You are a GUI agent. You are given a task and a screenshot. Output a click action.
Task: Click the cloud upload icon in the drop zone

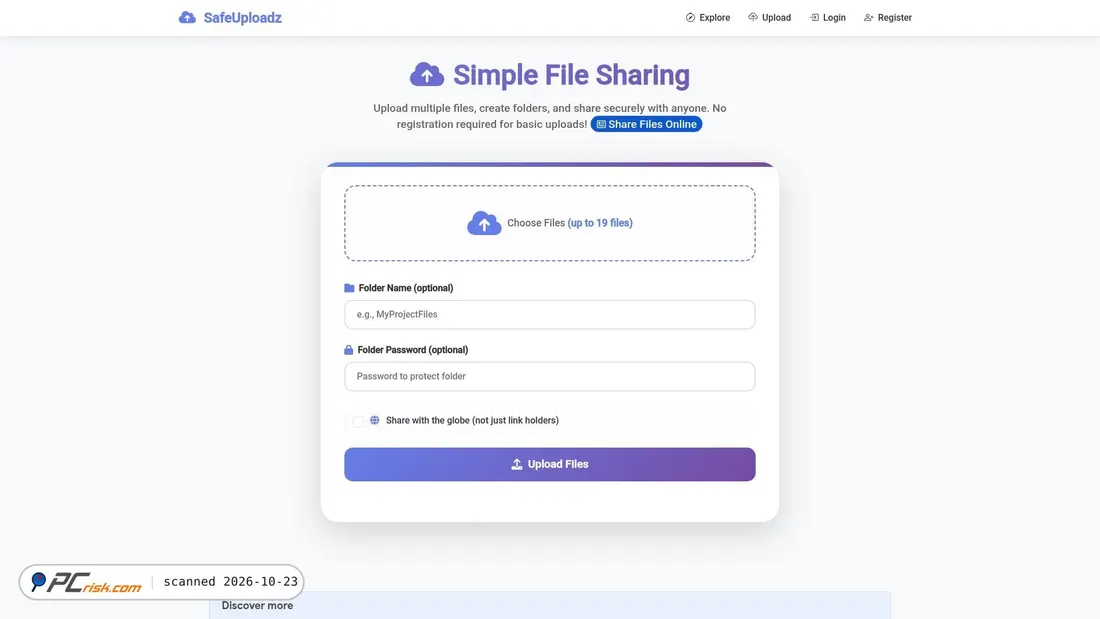(x=484, y=223)
